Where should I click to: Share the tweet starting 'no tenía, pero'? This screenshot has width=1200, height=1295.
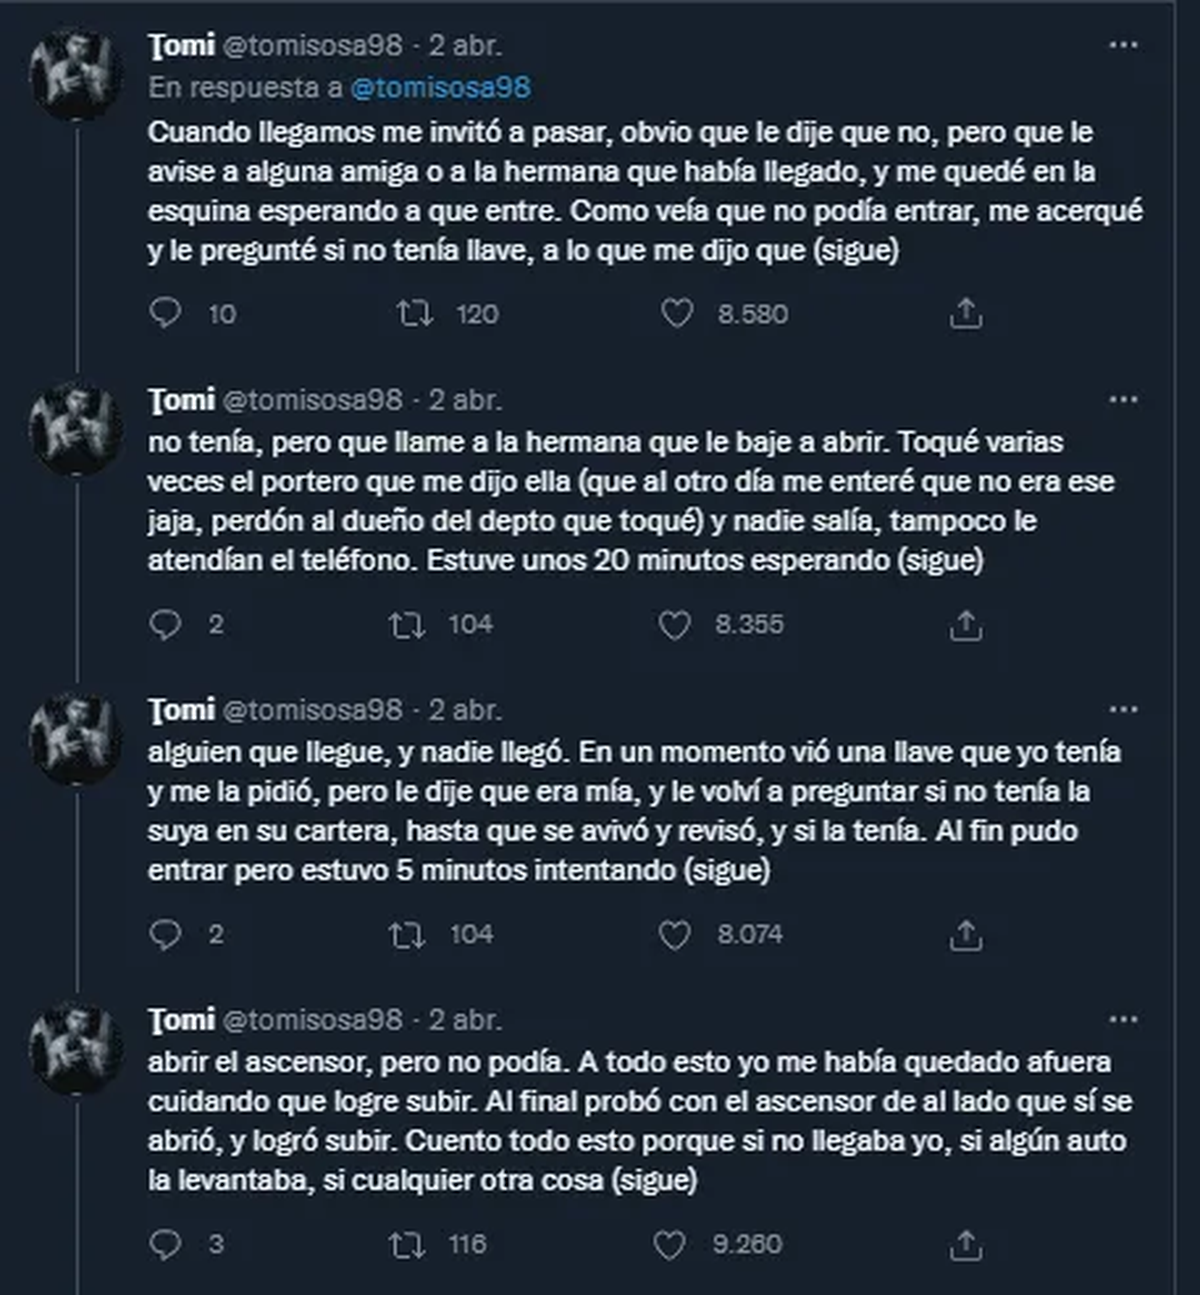(x=965, y=625)
